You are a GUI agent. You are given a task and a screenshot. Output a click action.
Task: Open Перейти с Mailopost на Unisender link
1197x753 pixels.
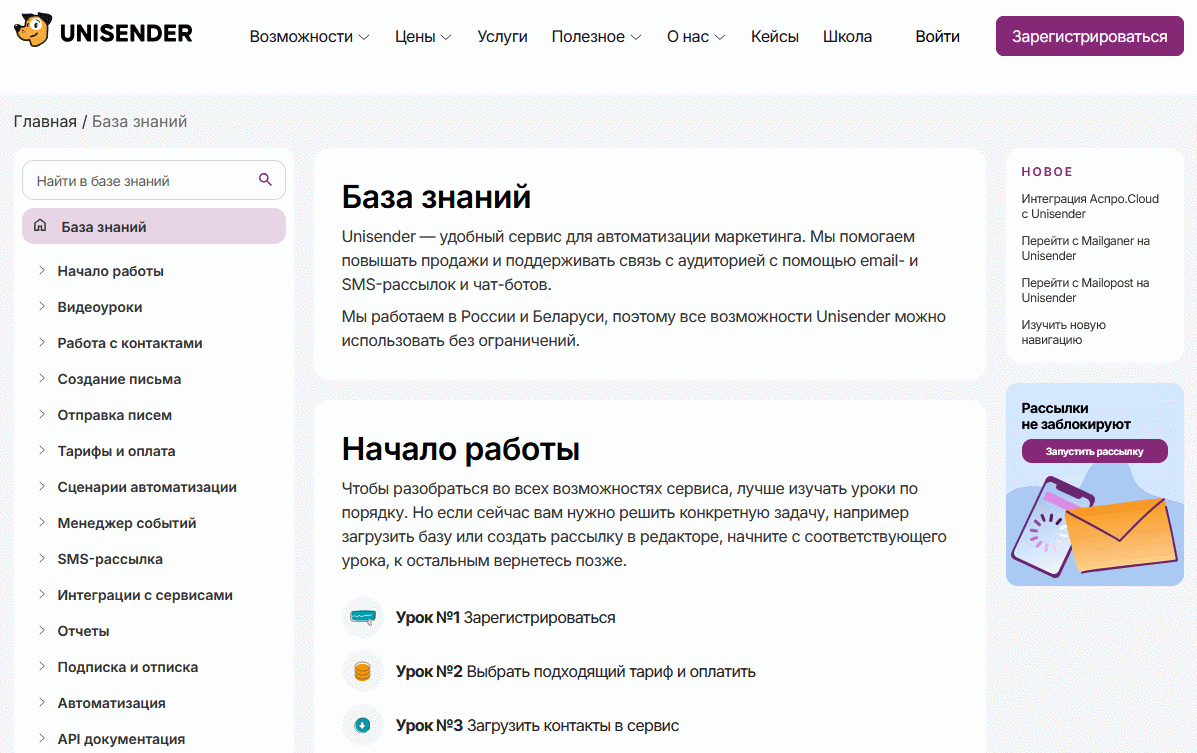click(x=1085, y=290)
